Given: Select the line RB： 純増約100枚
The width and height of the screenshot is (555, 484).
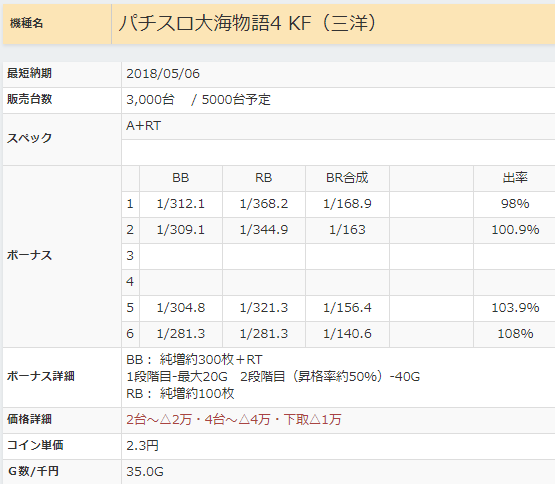Looking at the screenshot, I should pos(180,393).
